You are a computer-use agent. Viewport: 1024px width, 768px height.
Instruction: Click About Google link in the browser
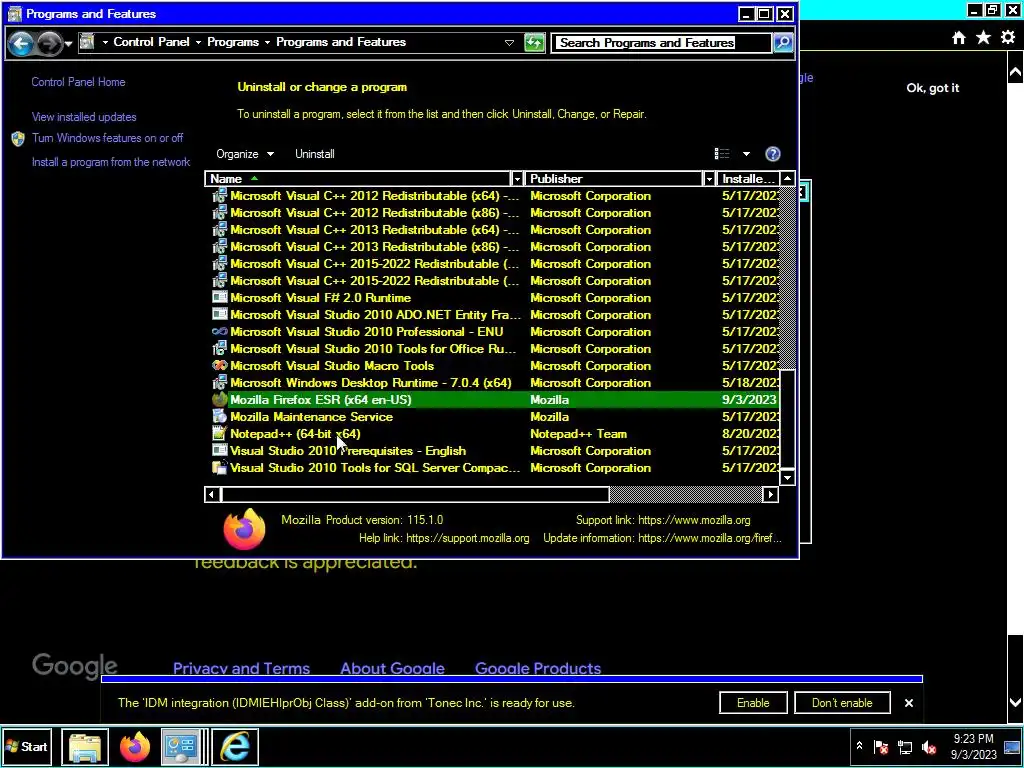pyautogui.click(x=392, y=668)
